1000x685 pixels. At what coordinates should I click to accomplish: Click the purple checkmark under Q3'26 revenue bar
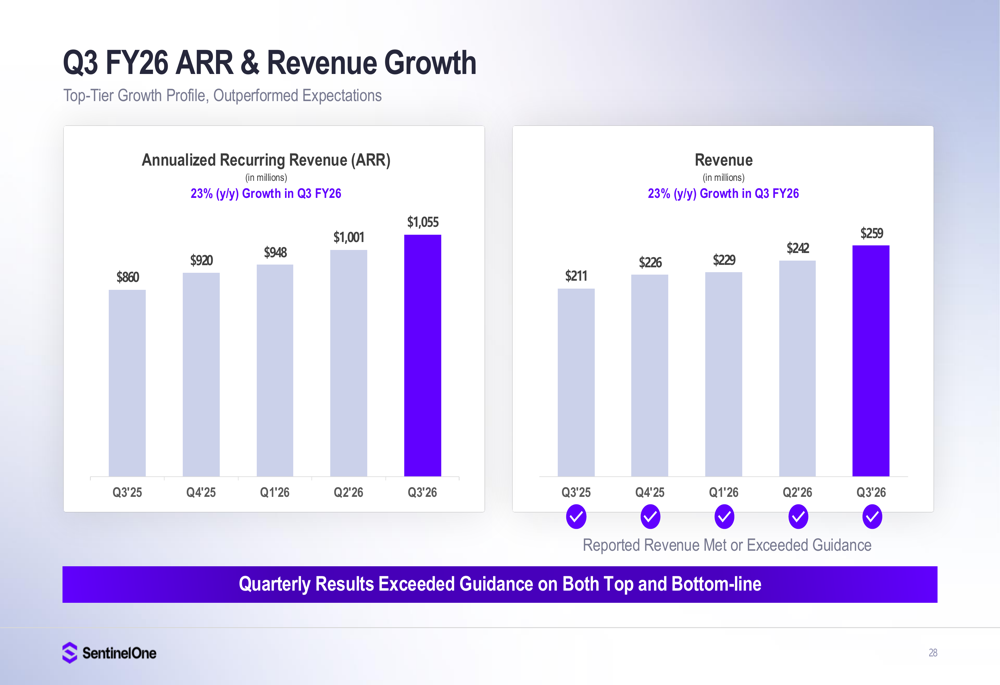pyautogui.click(x=871, y=517)
